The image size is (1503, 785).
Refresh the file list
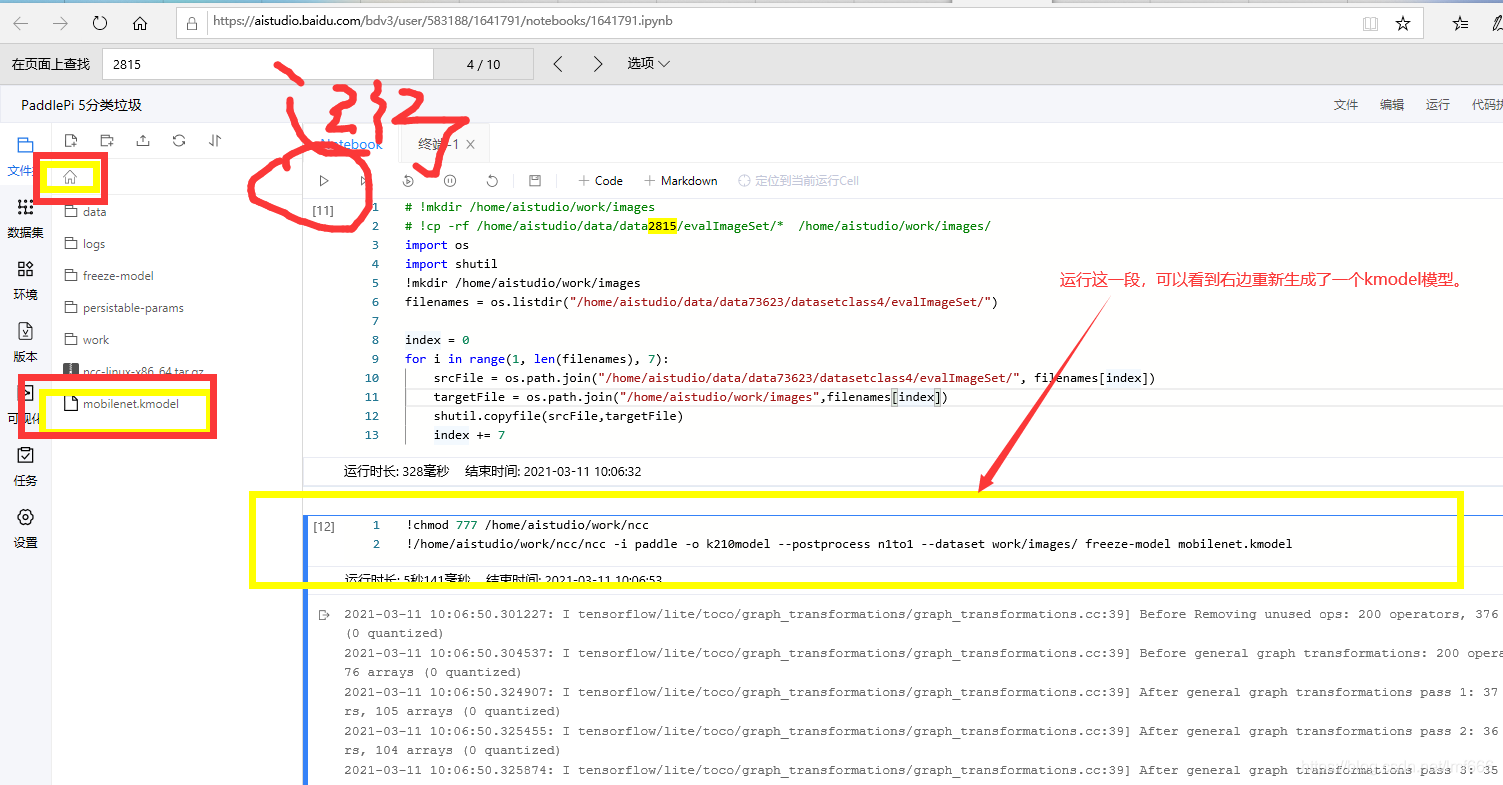click(x=179, y=141)
